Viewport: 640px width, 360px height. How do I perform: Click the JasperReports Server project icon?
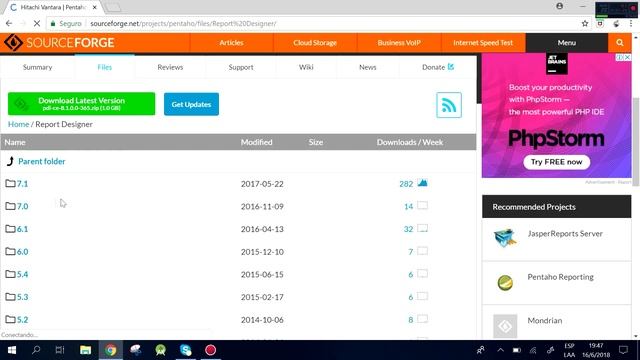505,238
